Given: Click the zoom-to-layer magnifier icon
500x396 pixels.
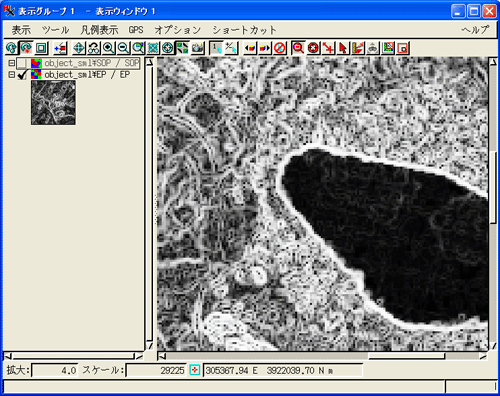Looking at the screenshot, I should click(138, 48).
